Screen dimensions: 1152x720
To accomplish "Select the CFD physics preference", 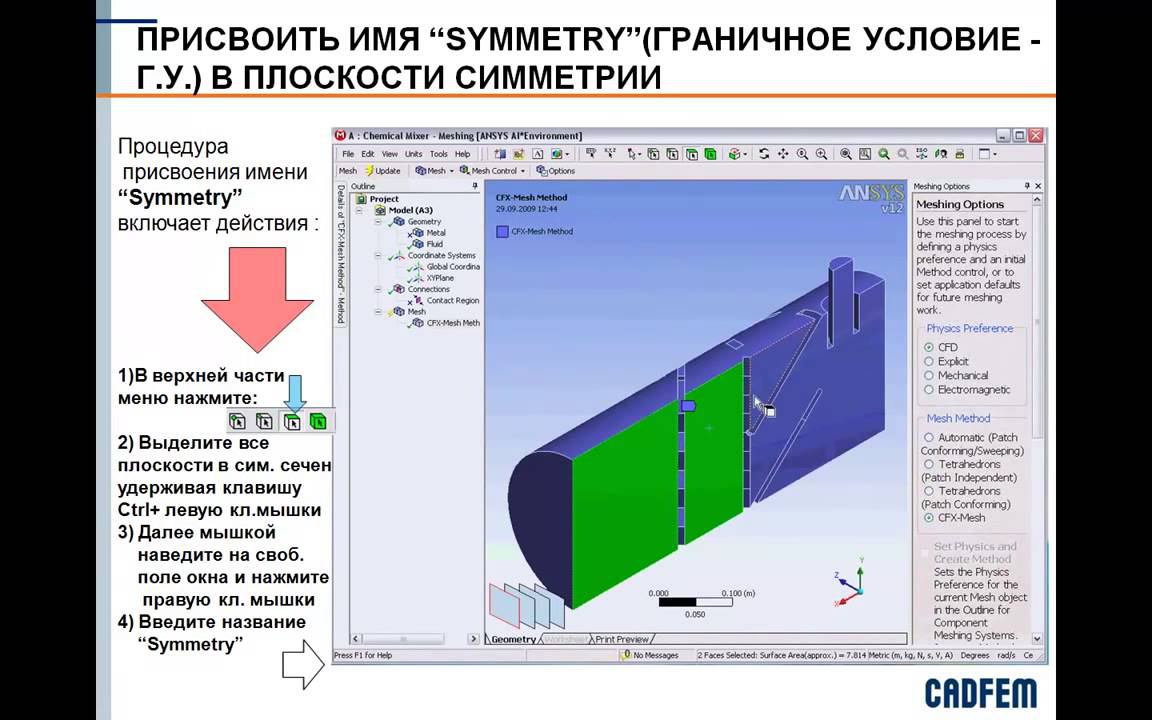I will click(x=929, y=347).
